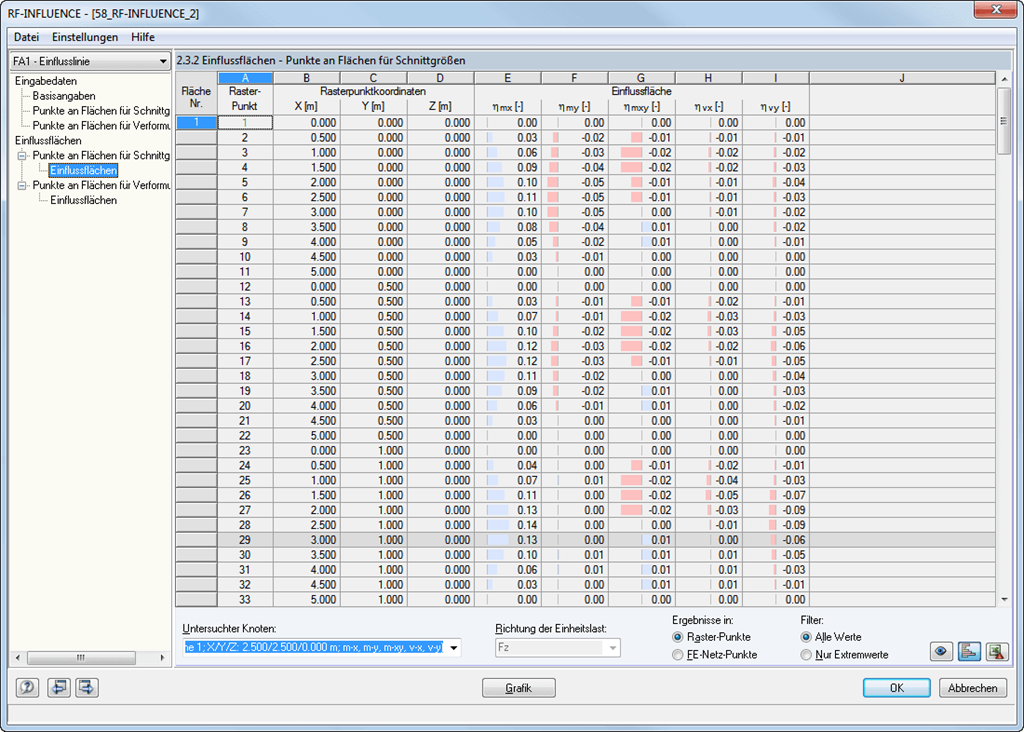Open the Einstellungen menu
The image size is (1024, 732).
(x=85, y=37)
